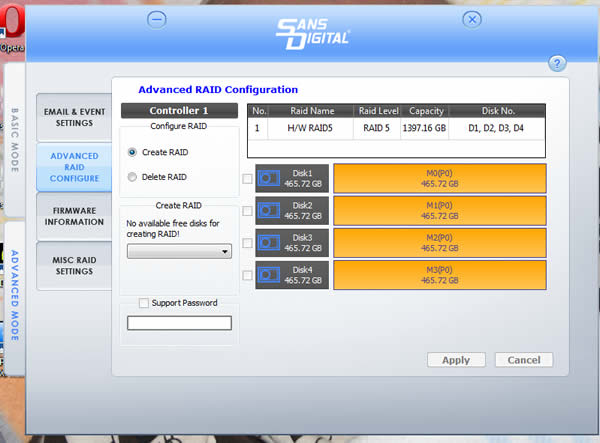Open the help question mark icon

point(557,64)
